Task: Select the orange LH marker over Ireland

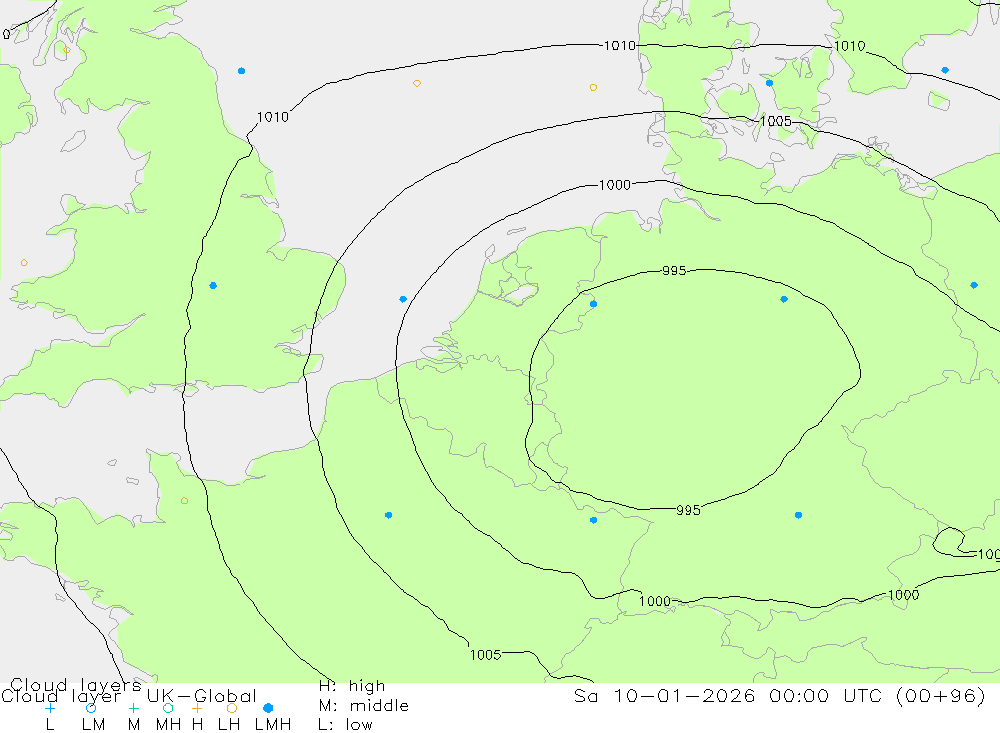Action: click(x=24, y=263)
